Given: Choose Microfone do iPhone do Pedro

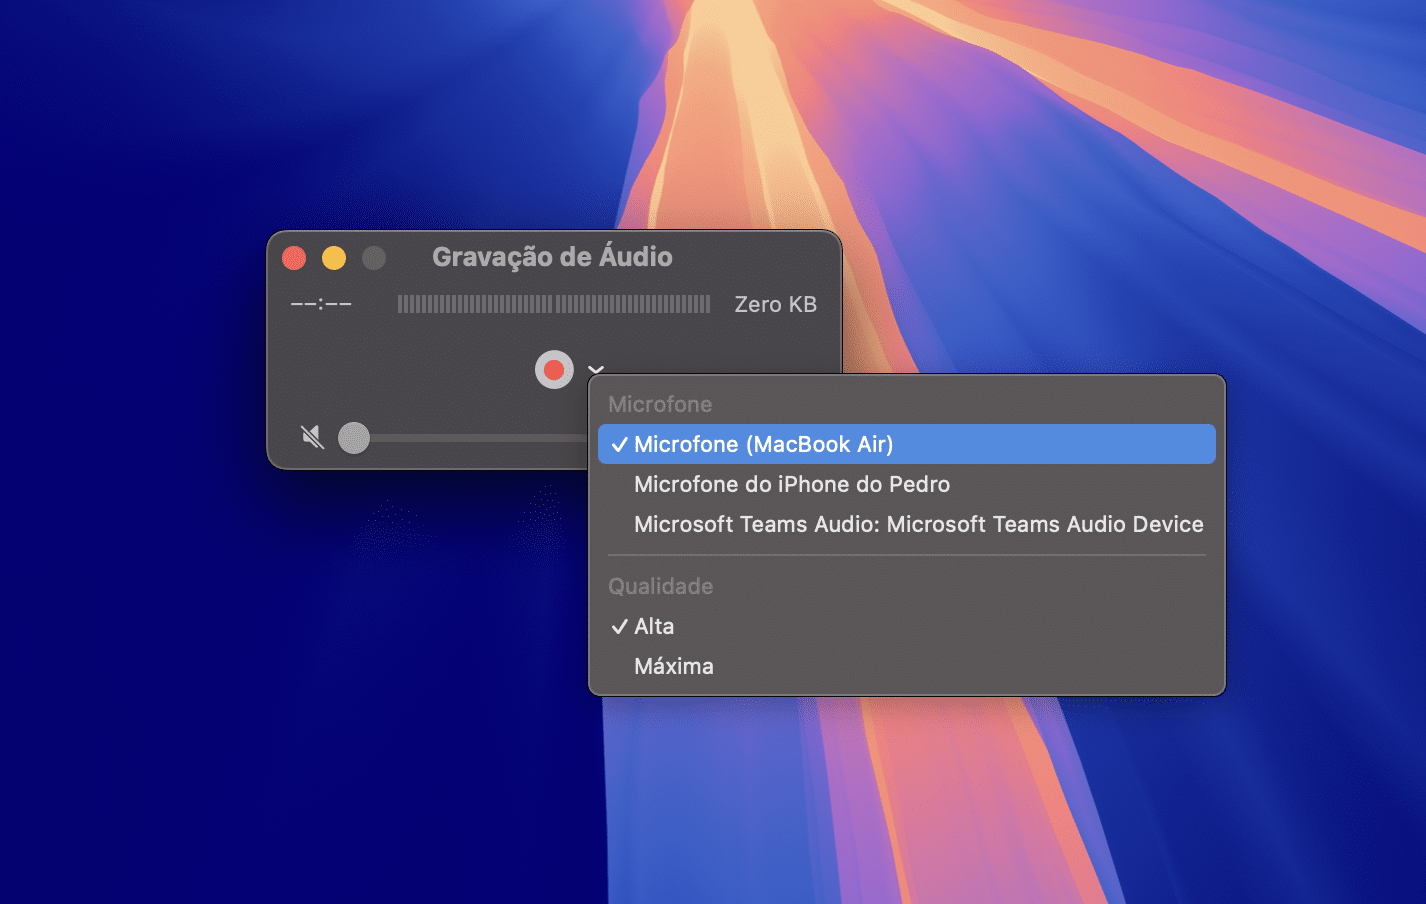Looking at the screenshot, I should [x=907, y=484].
